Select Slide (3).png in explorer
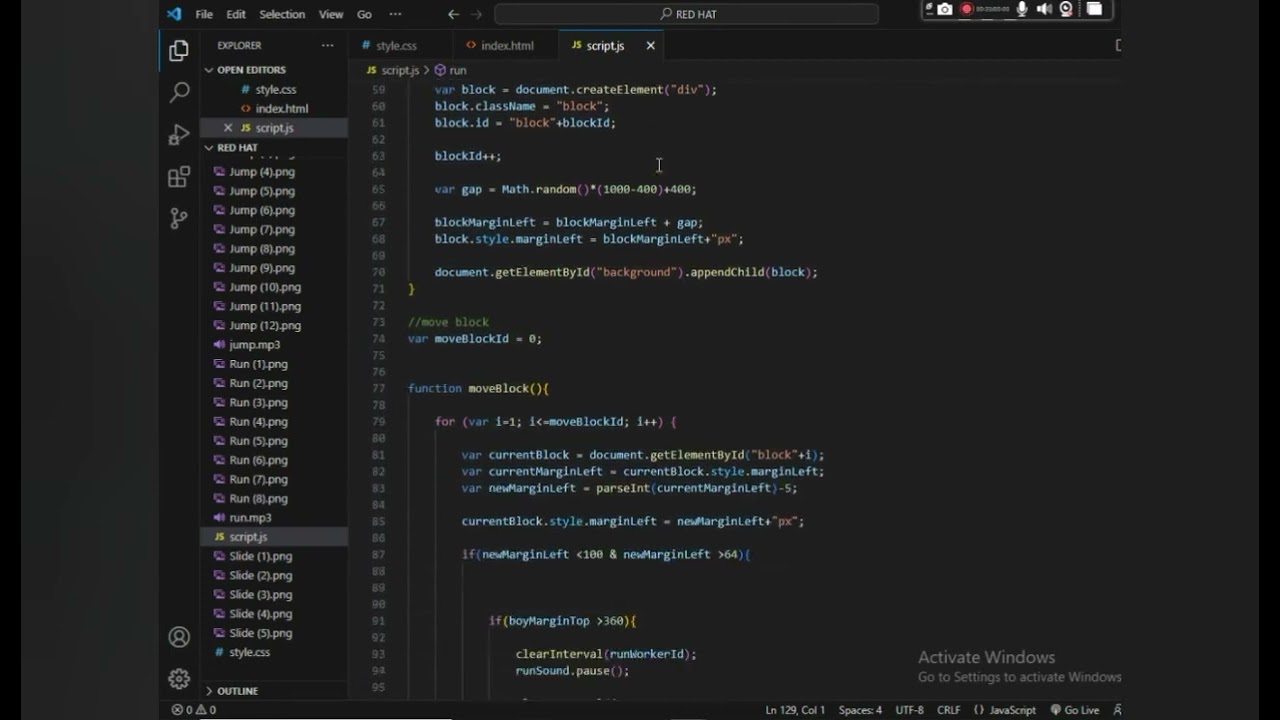Viewport: 1280px width, 720px height. point(274,595)
